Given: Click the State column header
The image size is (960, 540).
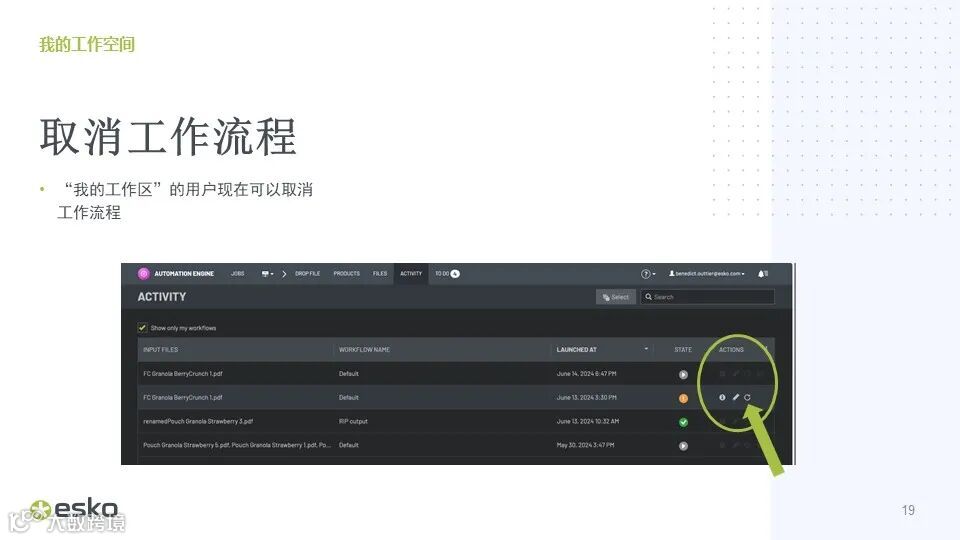Looking at the screenshot, I should coord(683,350).
